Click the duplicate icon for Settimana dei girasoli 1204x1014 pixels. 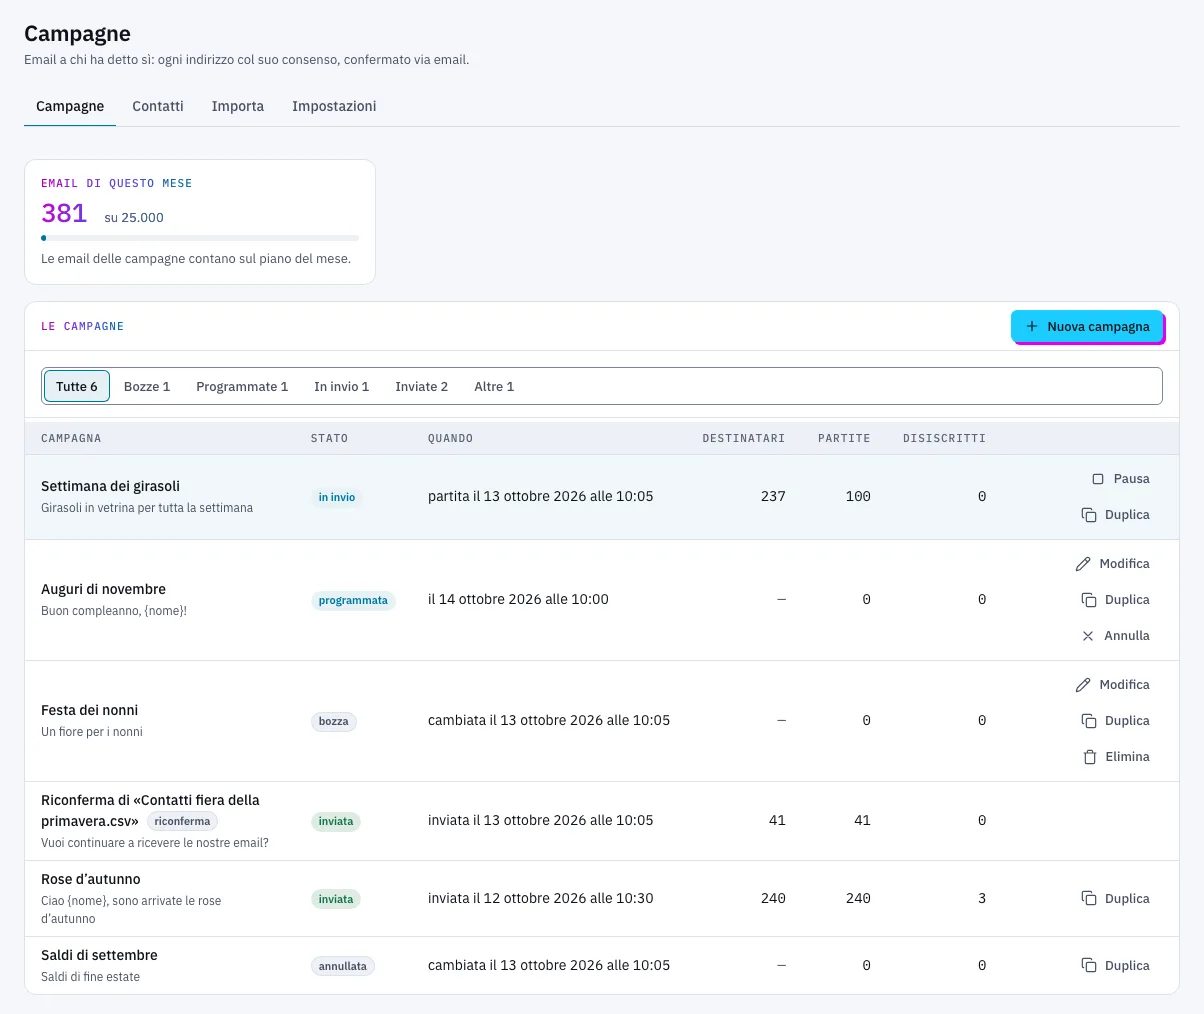point(1089,515)
